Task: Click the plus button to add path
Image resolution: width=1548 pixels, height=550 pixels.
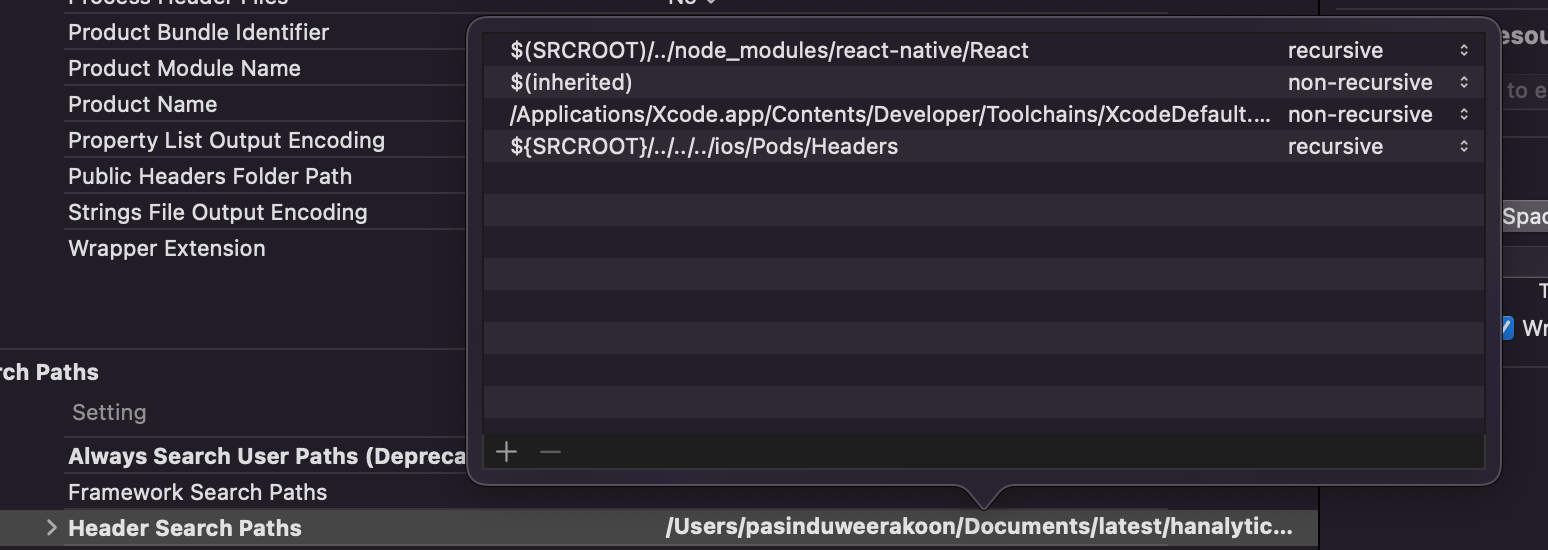Action: coord(506,452)
